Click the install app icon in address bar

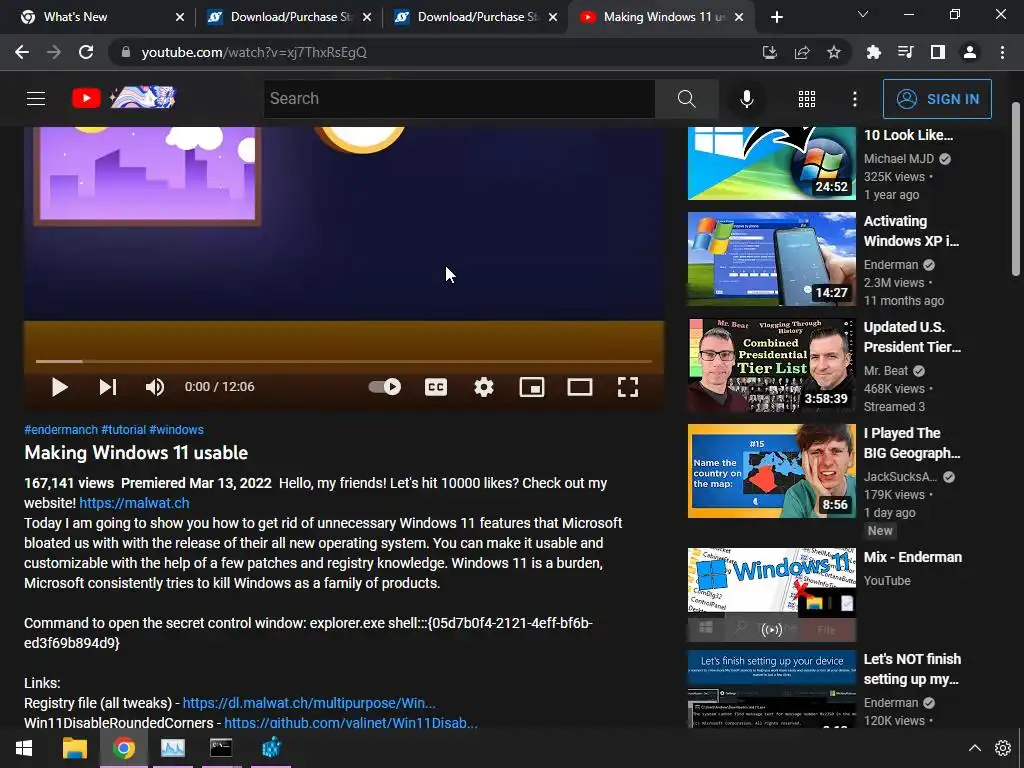coord(769,52)
